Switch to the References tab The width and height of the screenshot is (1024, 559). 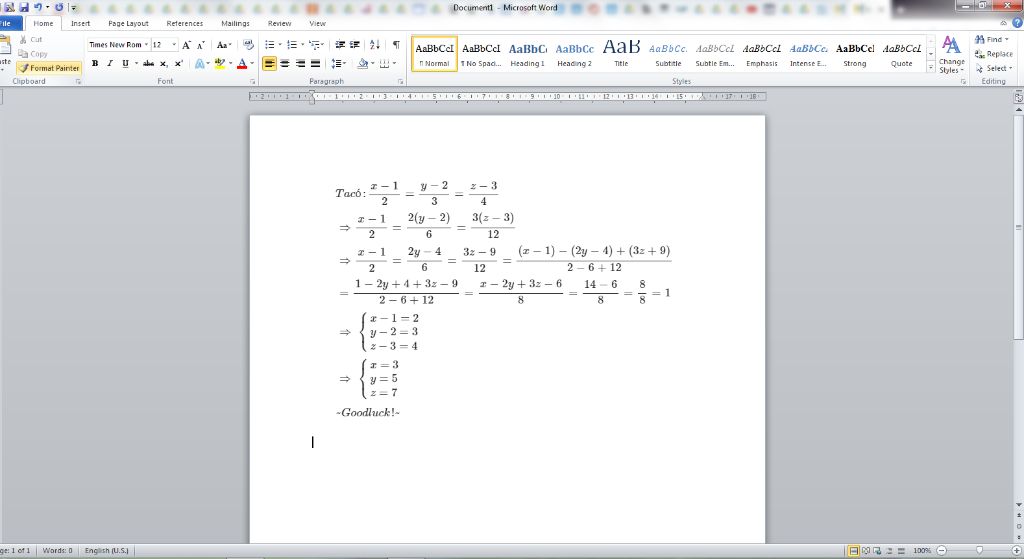(x=184, y=24)
